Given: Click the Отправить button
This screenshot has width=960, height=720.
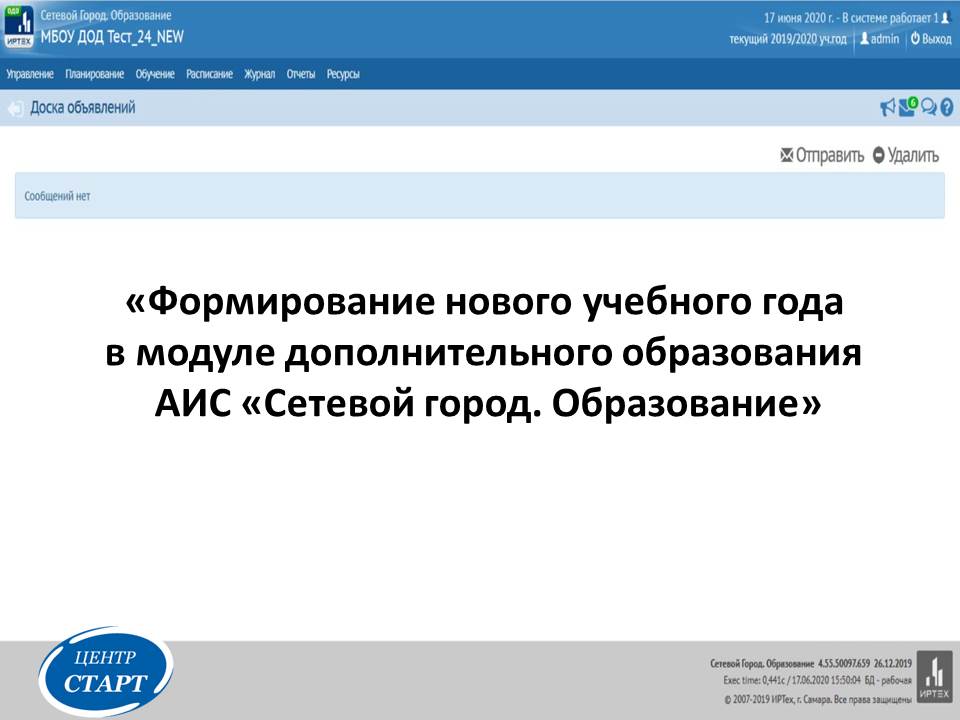Looking at the screenshot, I should 822,156.
